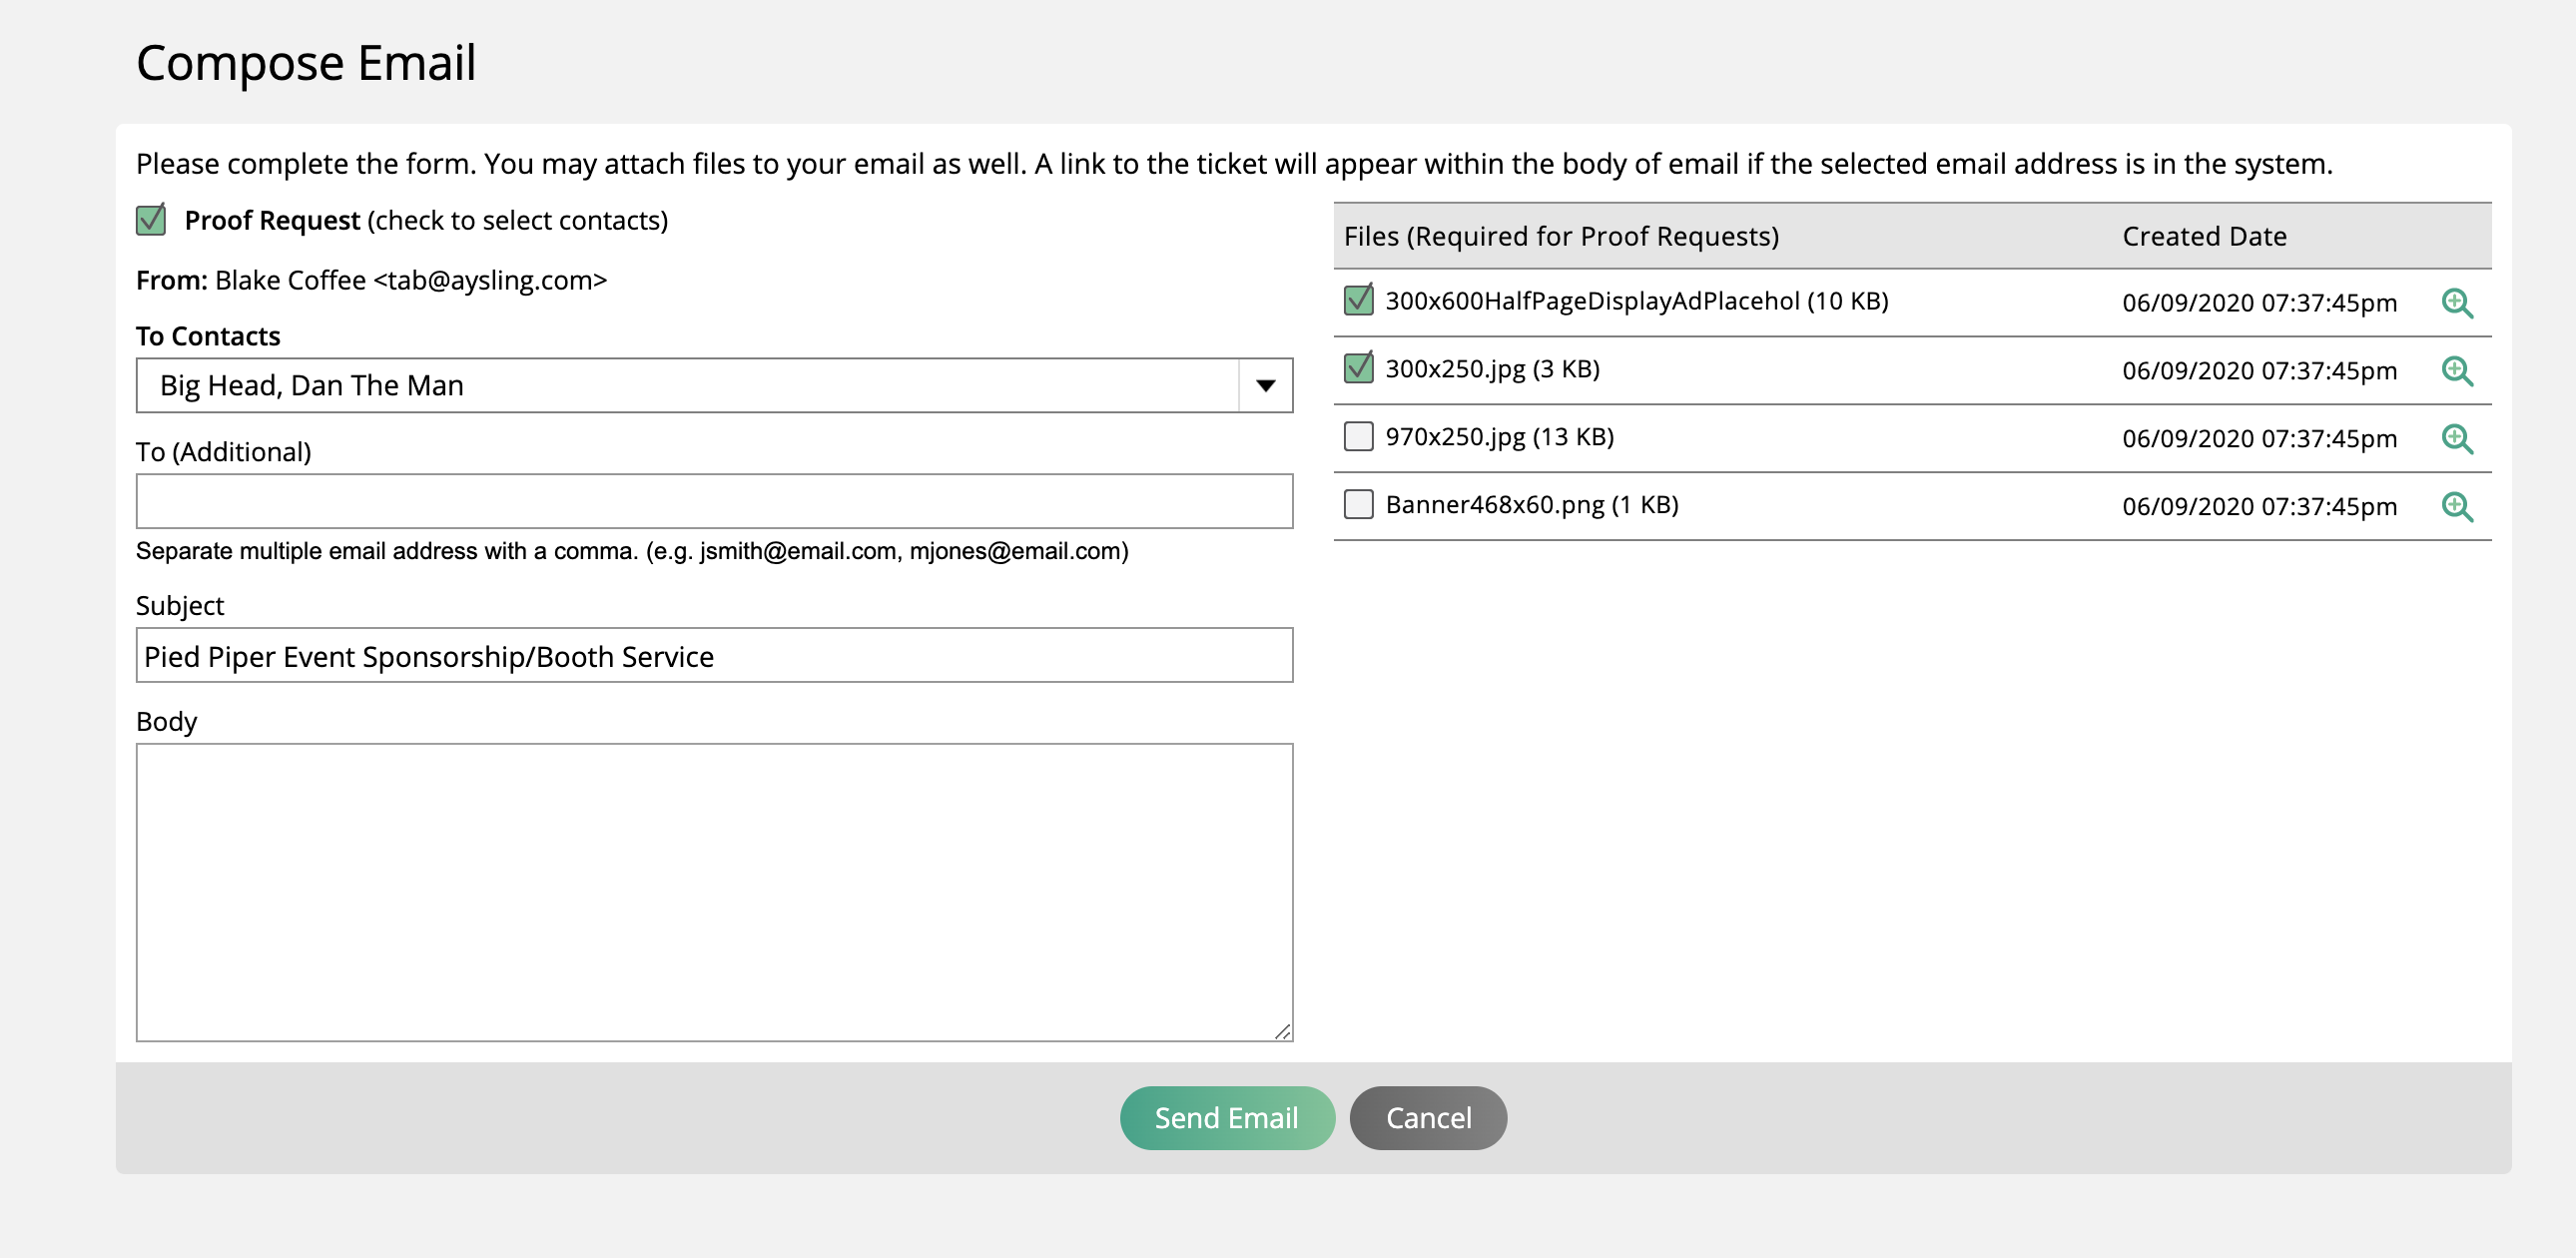Click the Files (Required for Proof Requests) header
This screenshot has width=2576, height=1258.
click(1561, 236)
